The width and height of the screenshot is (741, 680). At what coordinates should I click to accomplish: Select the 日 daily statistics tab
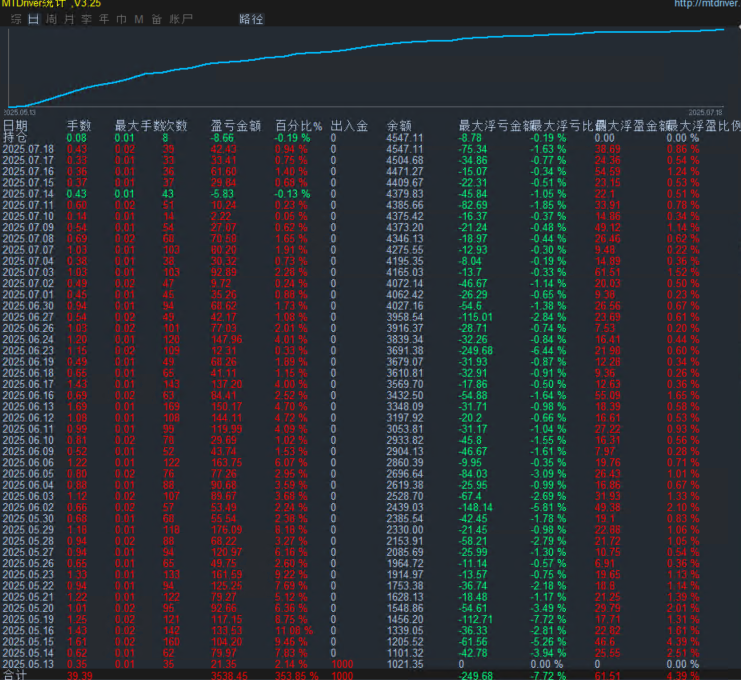[34, 19]
